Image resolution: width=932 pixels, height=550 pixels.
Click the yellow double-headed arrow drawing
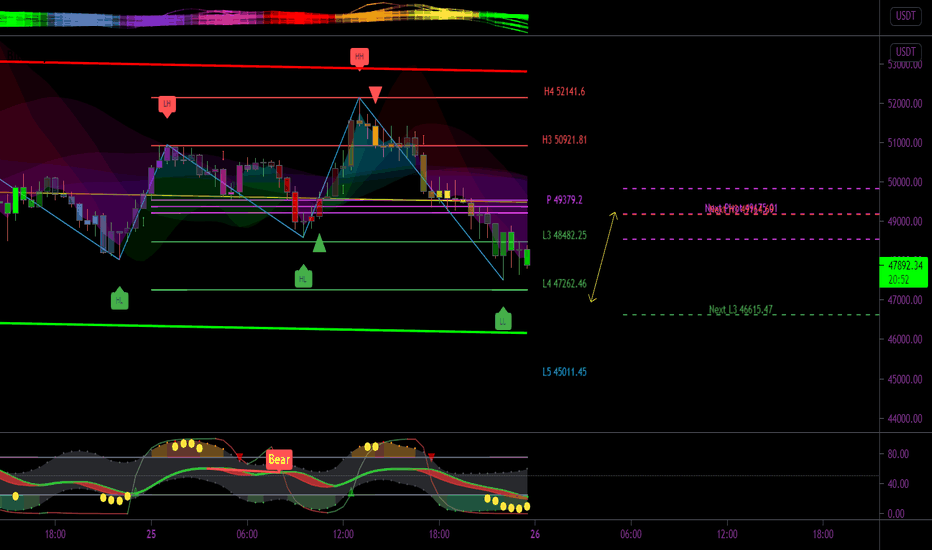(x=603, y=257)
